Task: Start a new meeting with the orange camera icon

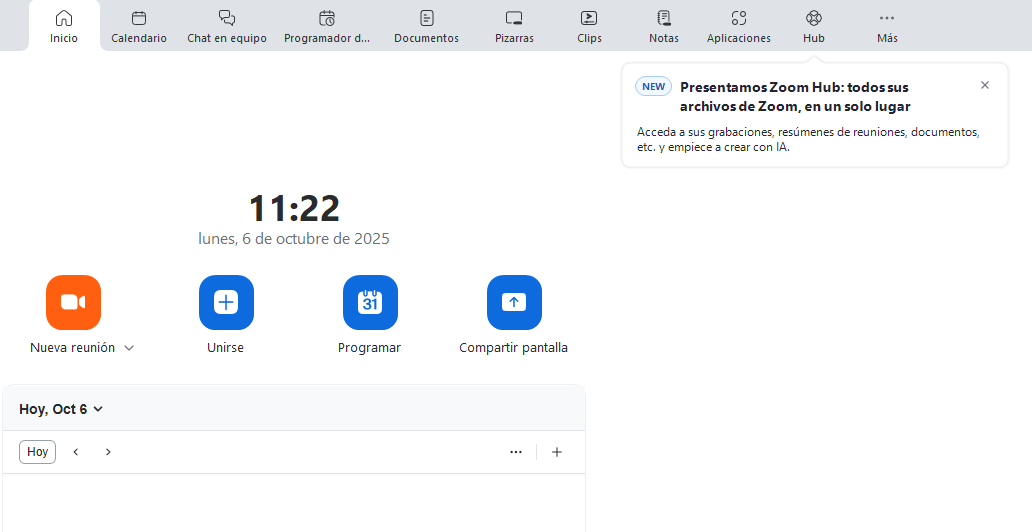Action: click(x=73, y=302)
